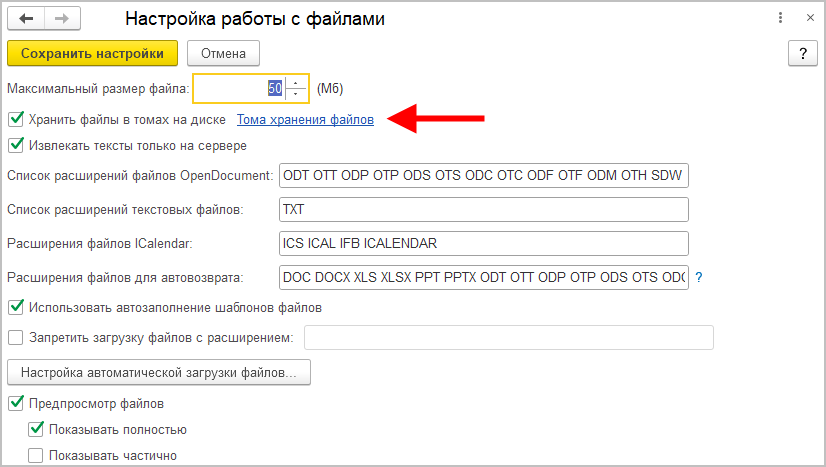This screenshot has width=826, height=467.
Task: Open "Настройка автоматической загрузки файлов..."
Action: [x=159, y=373]
